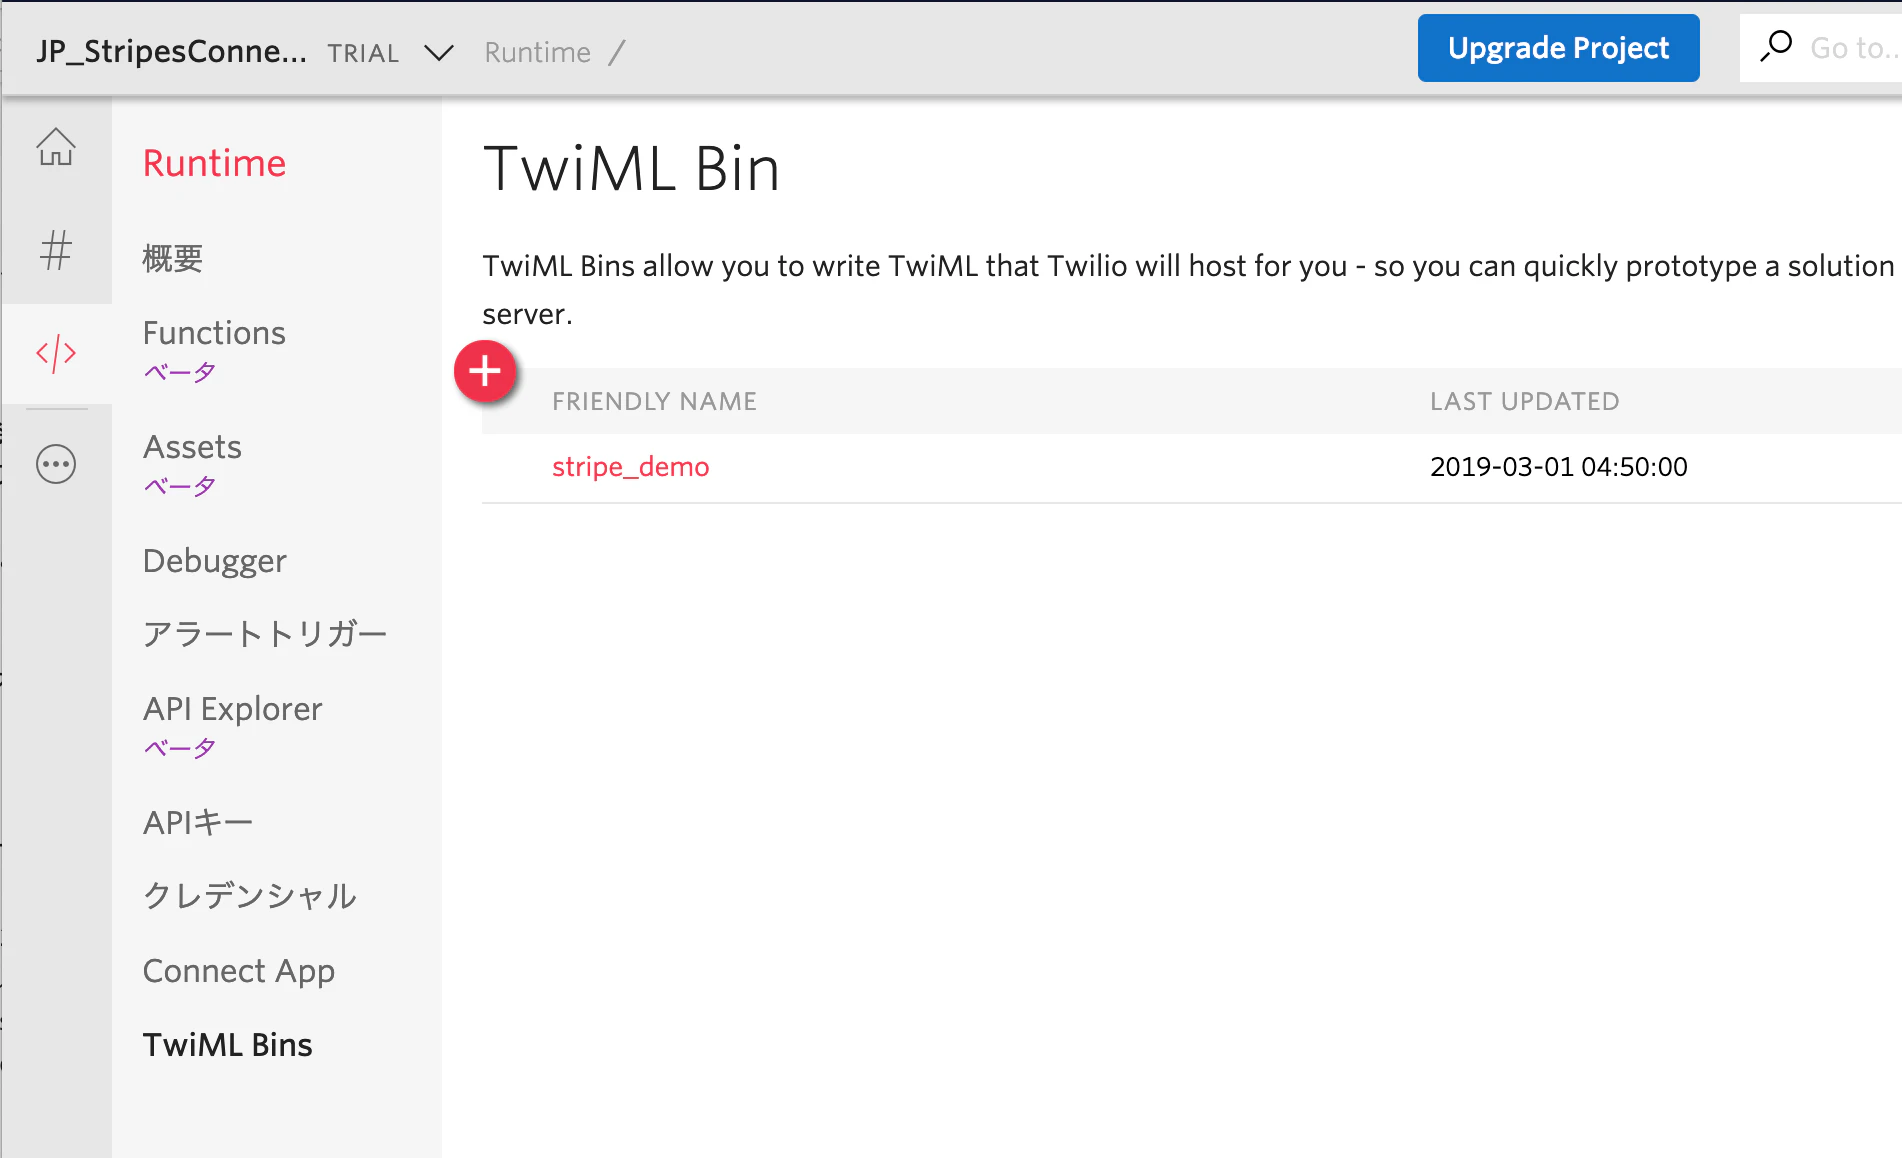Open APIキー in the sidebar
This screenshot has height=1158, width=1902.
(198, 822)
